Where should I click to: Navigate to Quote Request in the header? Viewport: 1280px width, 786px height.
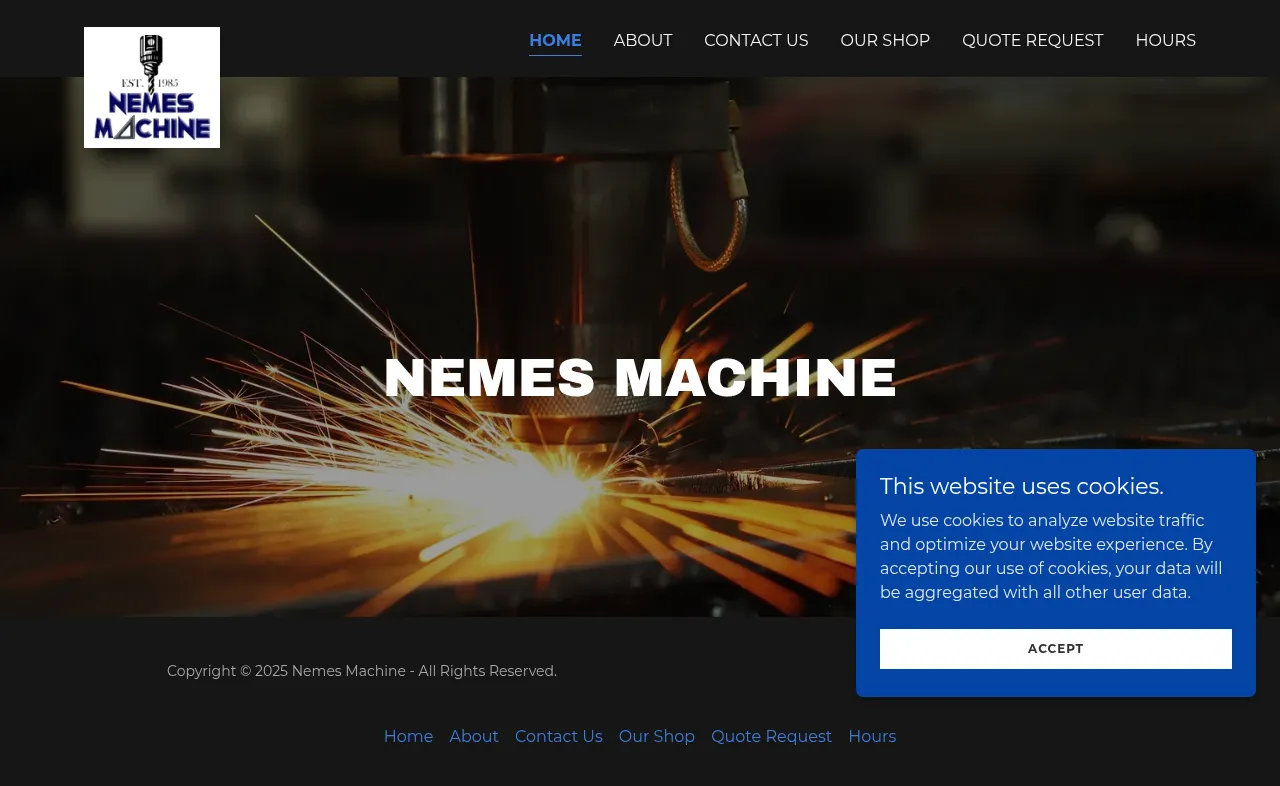pyautogui.click(x=1032, y=41)
